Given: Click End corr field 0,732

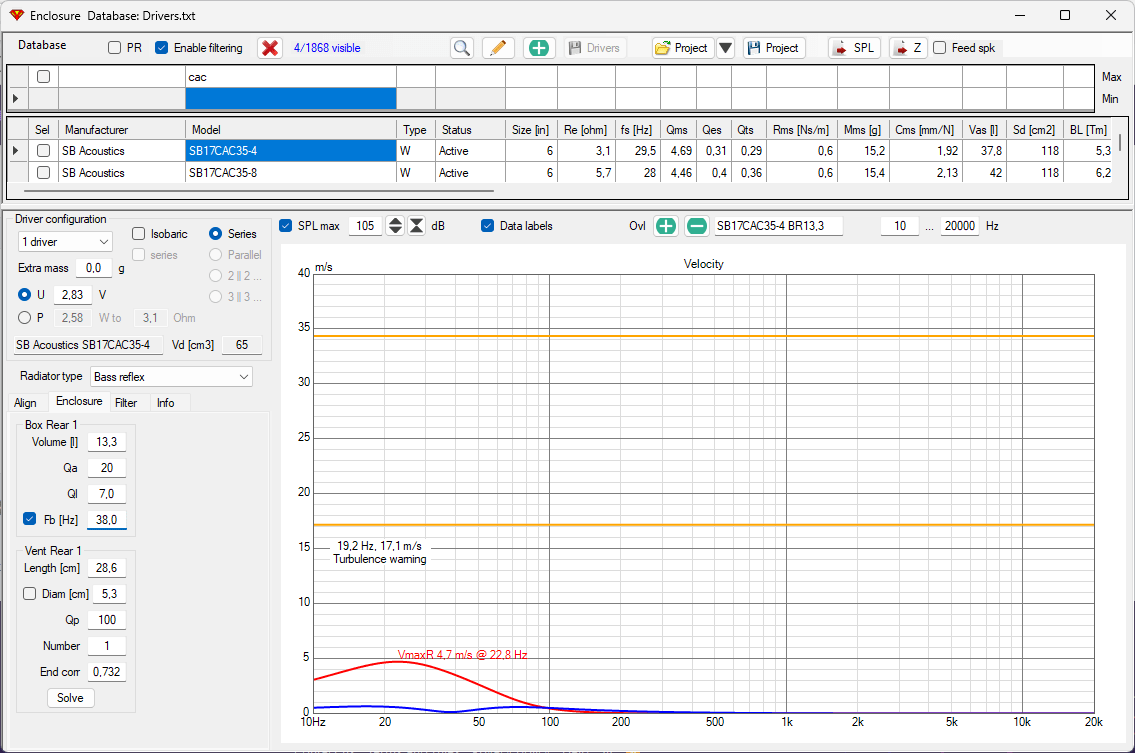Looking at the screenshot, I should click(106, 672).
